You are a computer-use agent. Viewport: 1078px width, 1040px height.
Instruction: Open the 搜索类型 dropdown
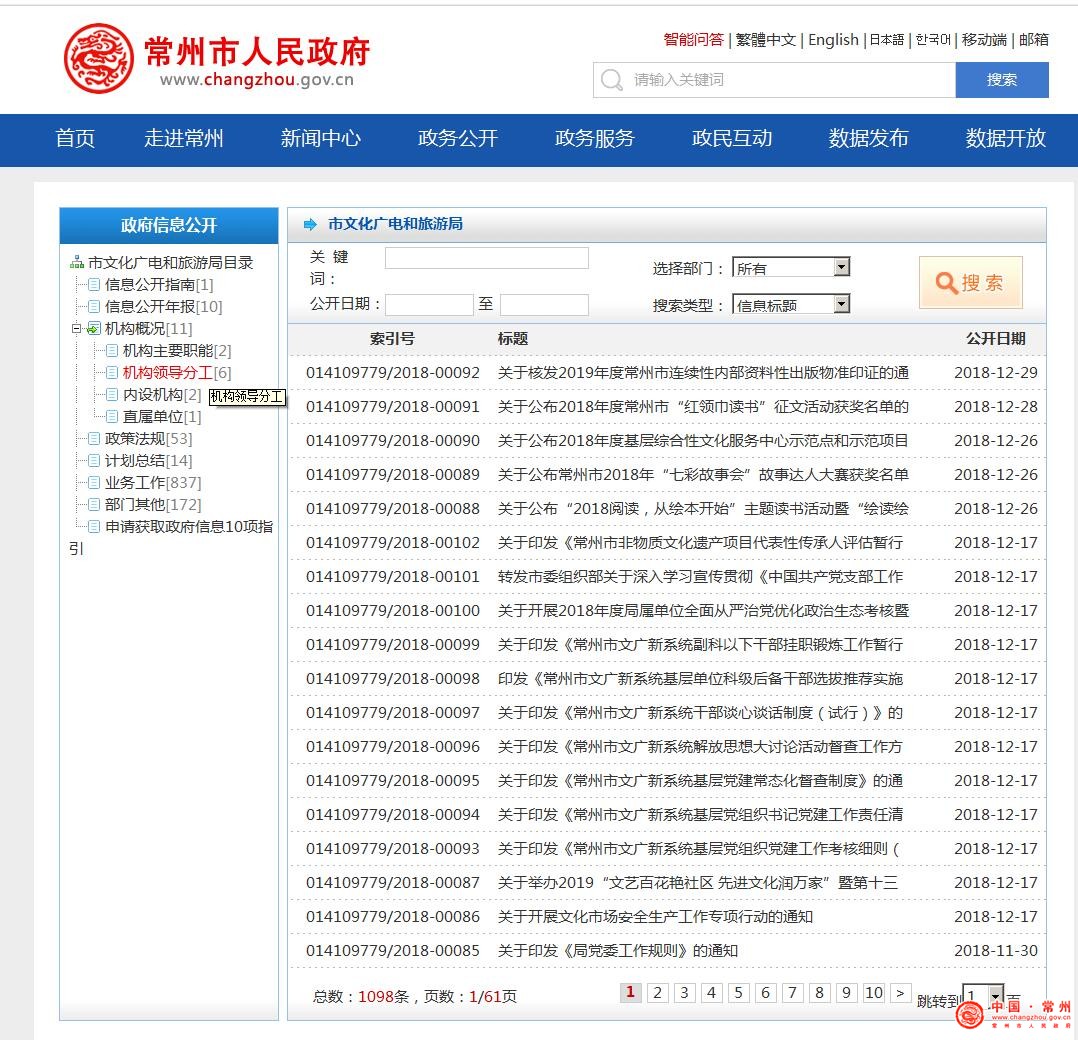point(841,304)
